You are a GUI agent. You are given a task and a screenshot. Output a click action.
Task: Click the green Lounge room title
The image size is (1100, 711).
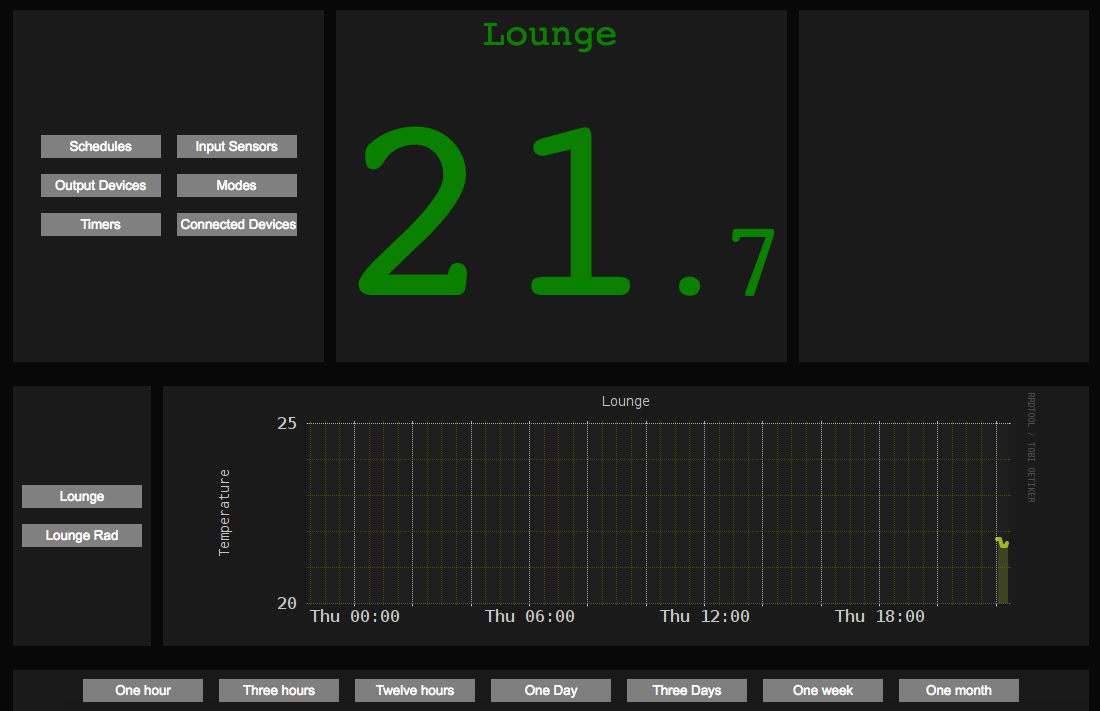click(x=549, y=34)
